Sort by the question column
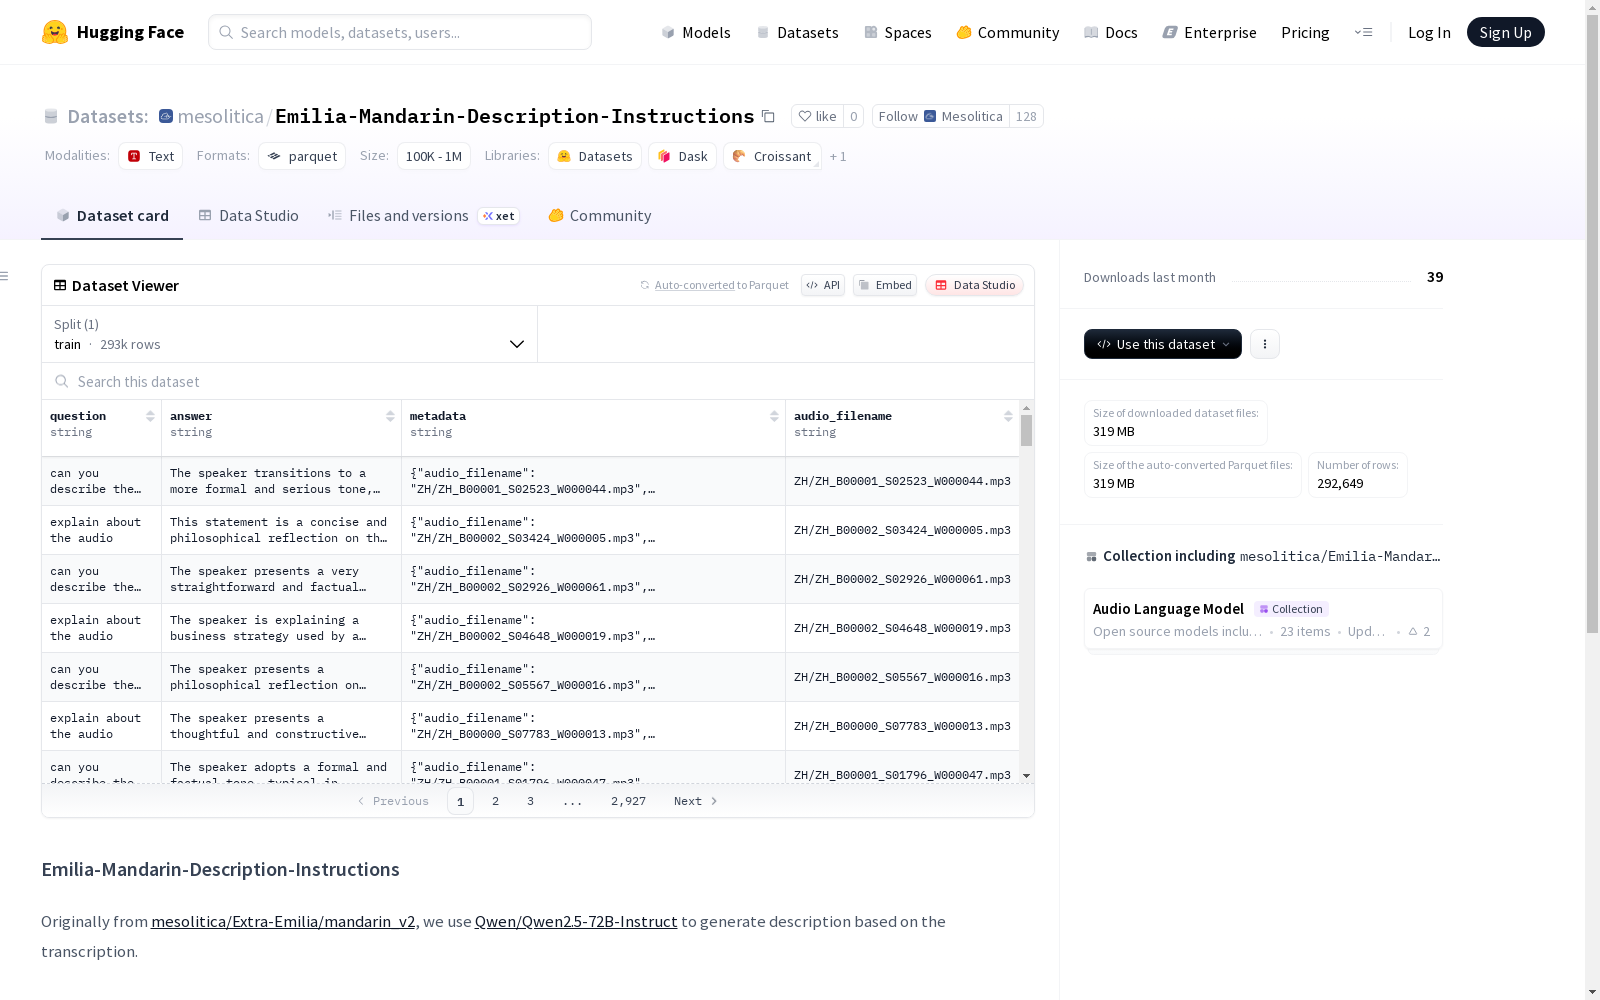 click(150, 416)
